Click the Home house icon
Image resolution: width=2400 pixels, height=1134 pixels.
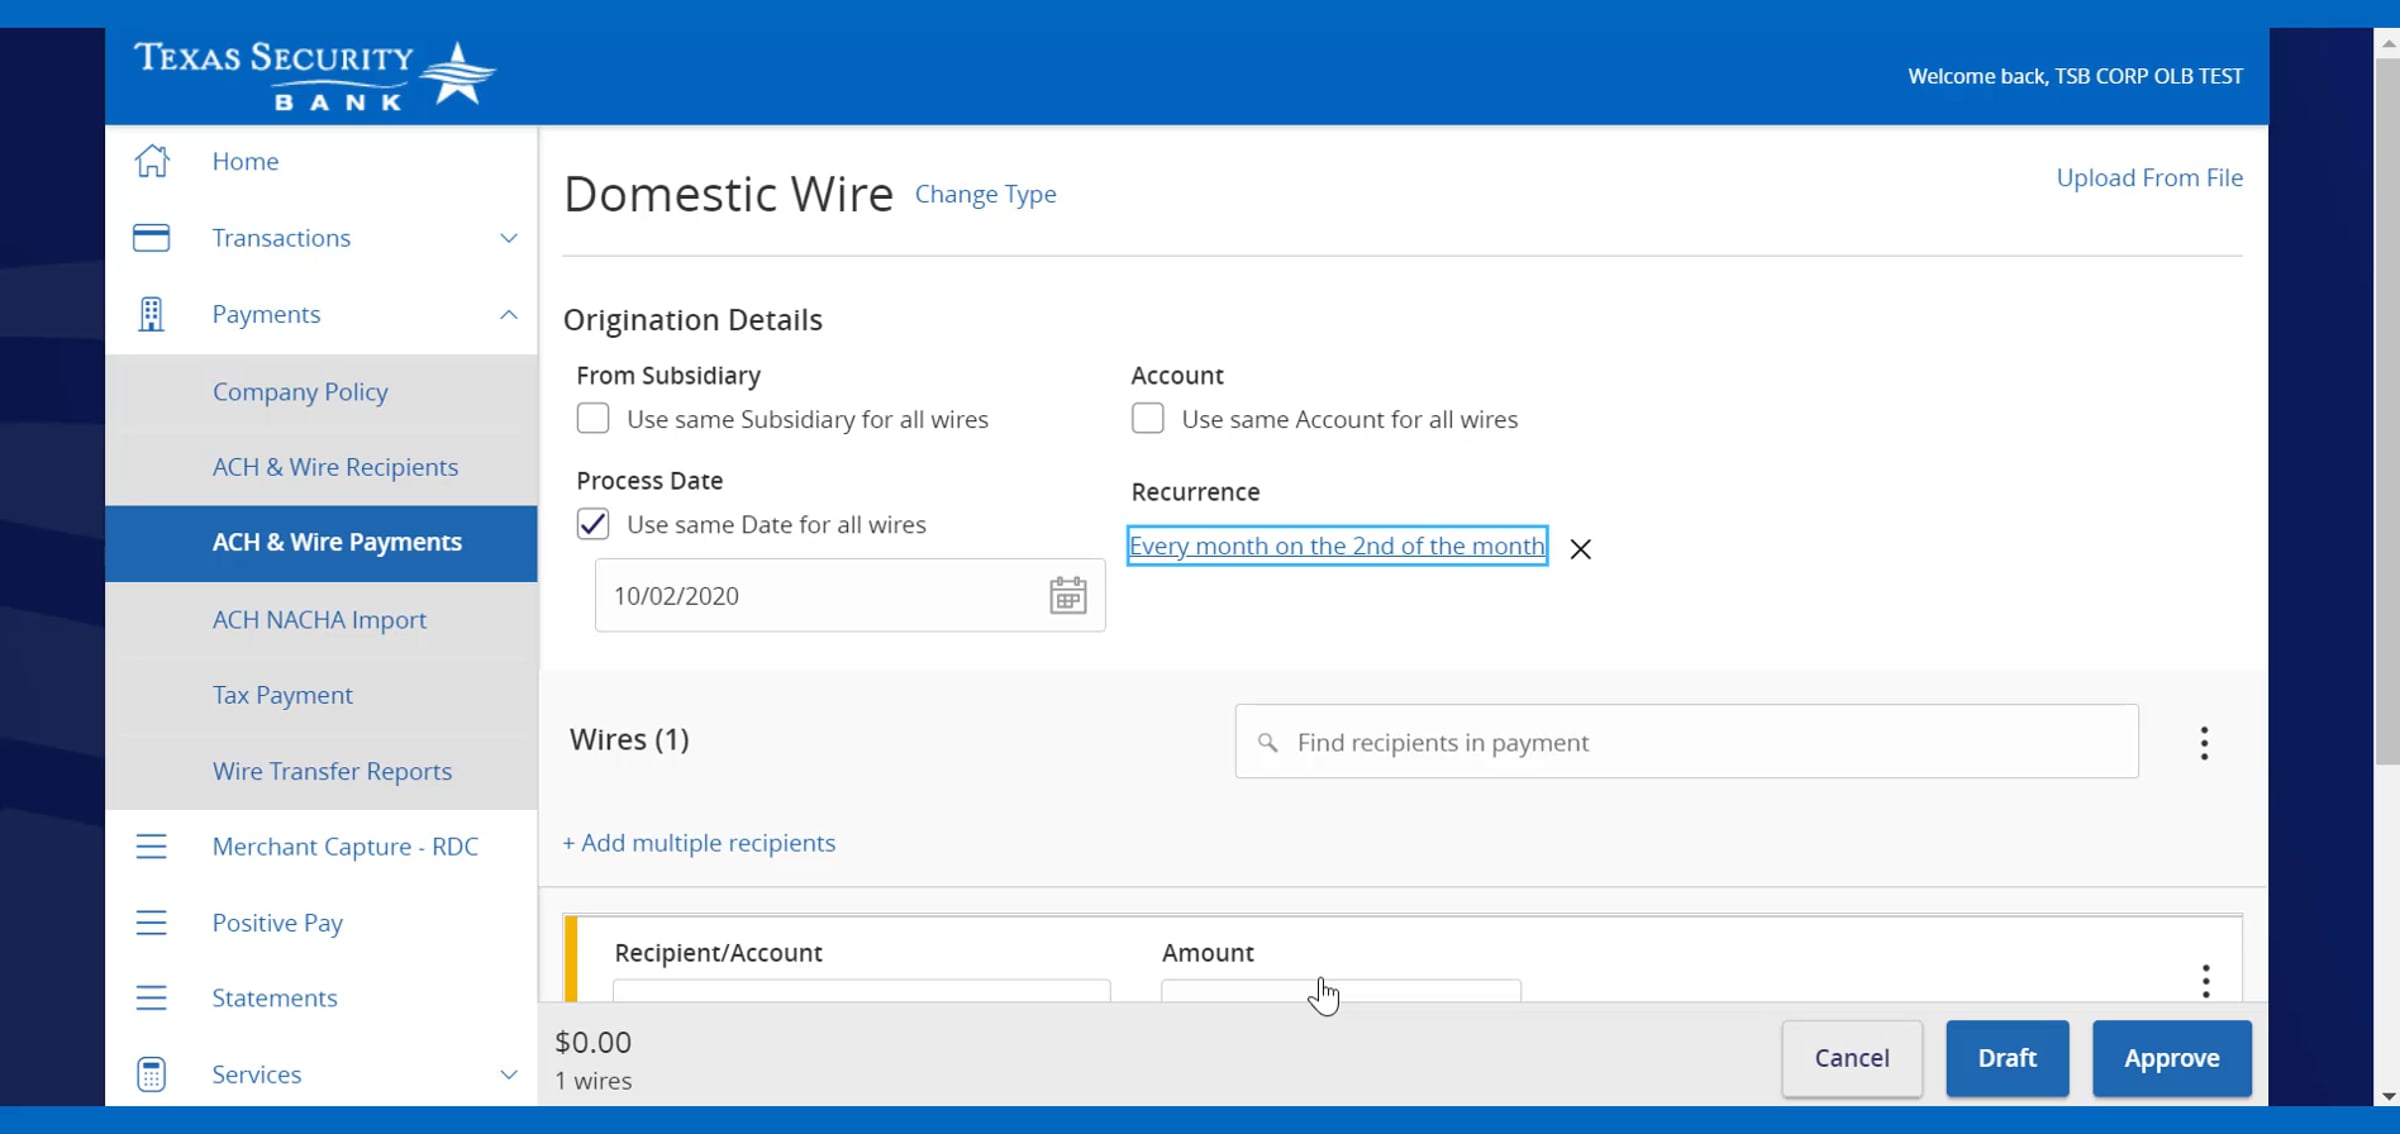152,161
